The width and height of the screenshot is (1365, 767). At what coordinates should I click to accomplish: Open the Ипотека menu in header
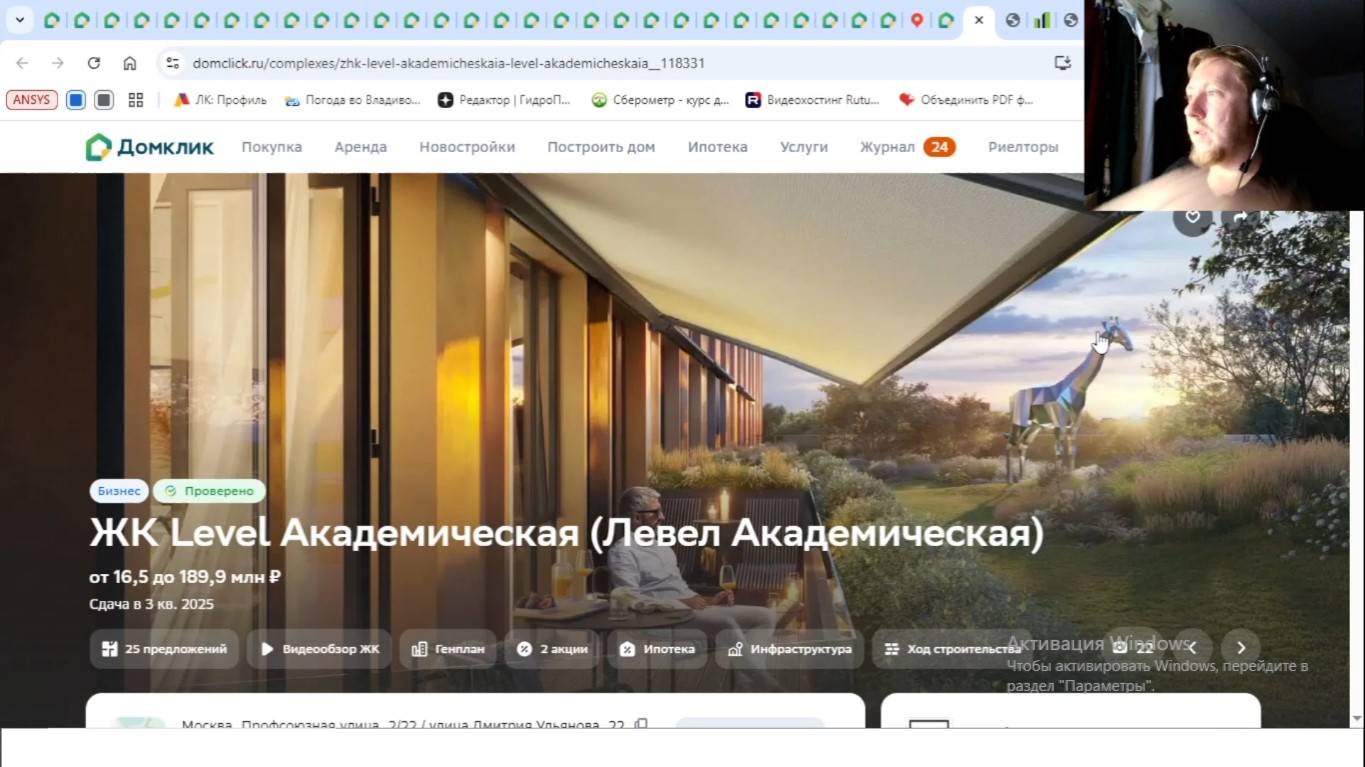click(x=717, y=147)
